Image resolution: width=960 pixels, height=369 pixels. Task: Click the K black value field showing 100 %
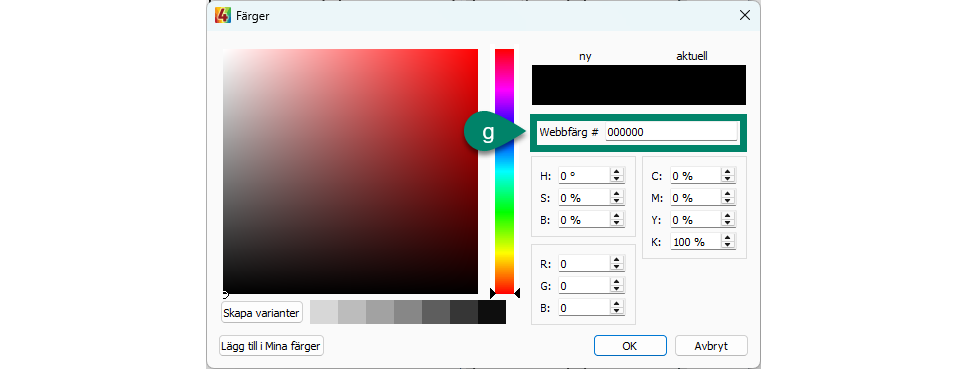point(695,242)
